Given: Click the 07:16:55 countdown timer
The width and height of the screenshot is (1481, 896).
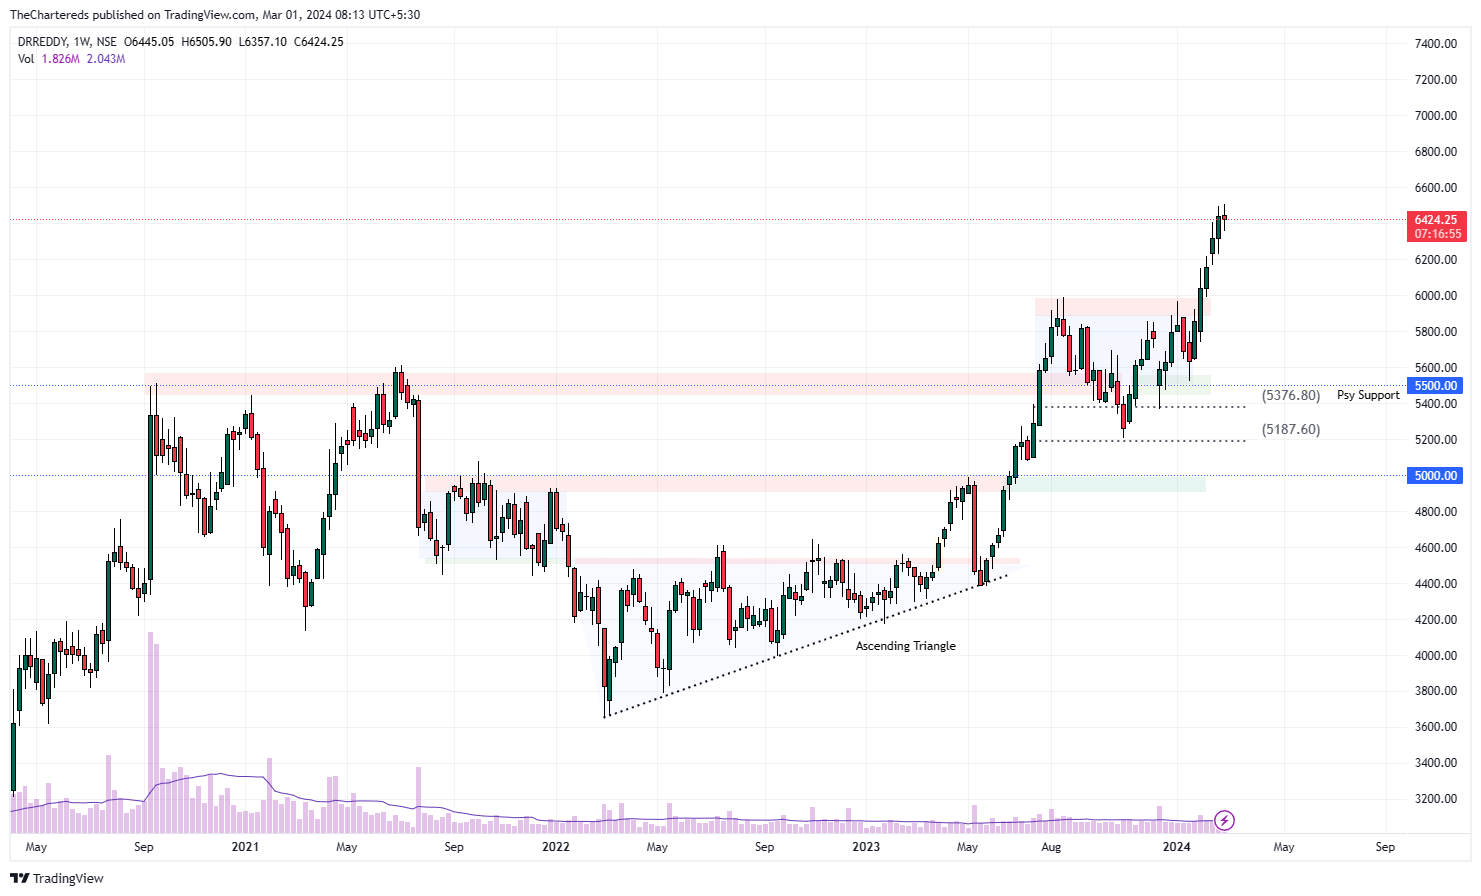Looking at the screenshot, I should coord(1437,234).
